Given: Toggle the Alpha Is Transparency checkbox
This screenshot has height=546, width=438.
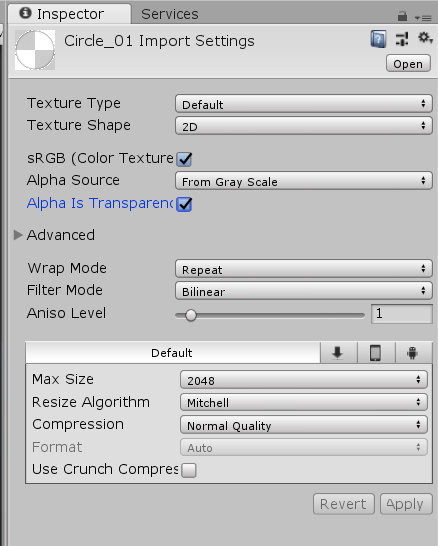Looking at the screenshot, I should [x=184, y=204].
